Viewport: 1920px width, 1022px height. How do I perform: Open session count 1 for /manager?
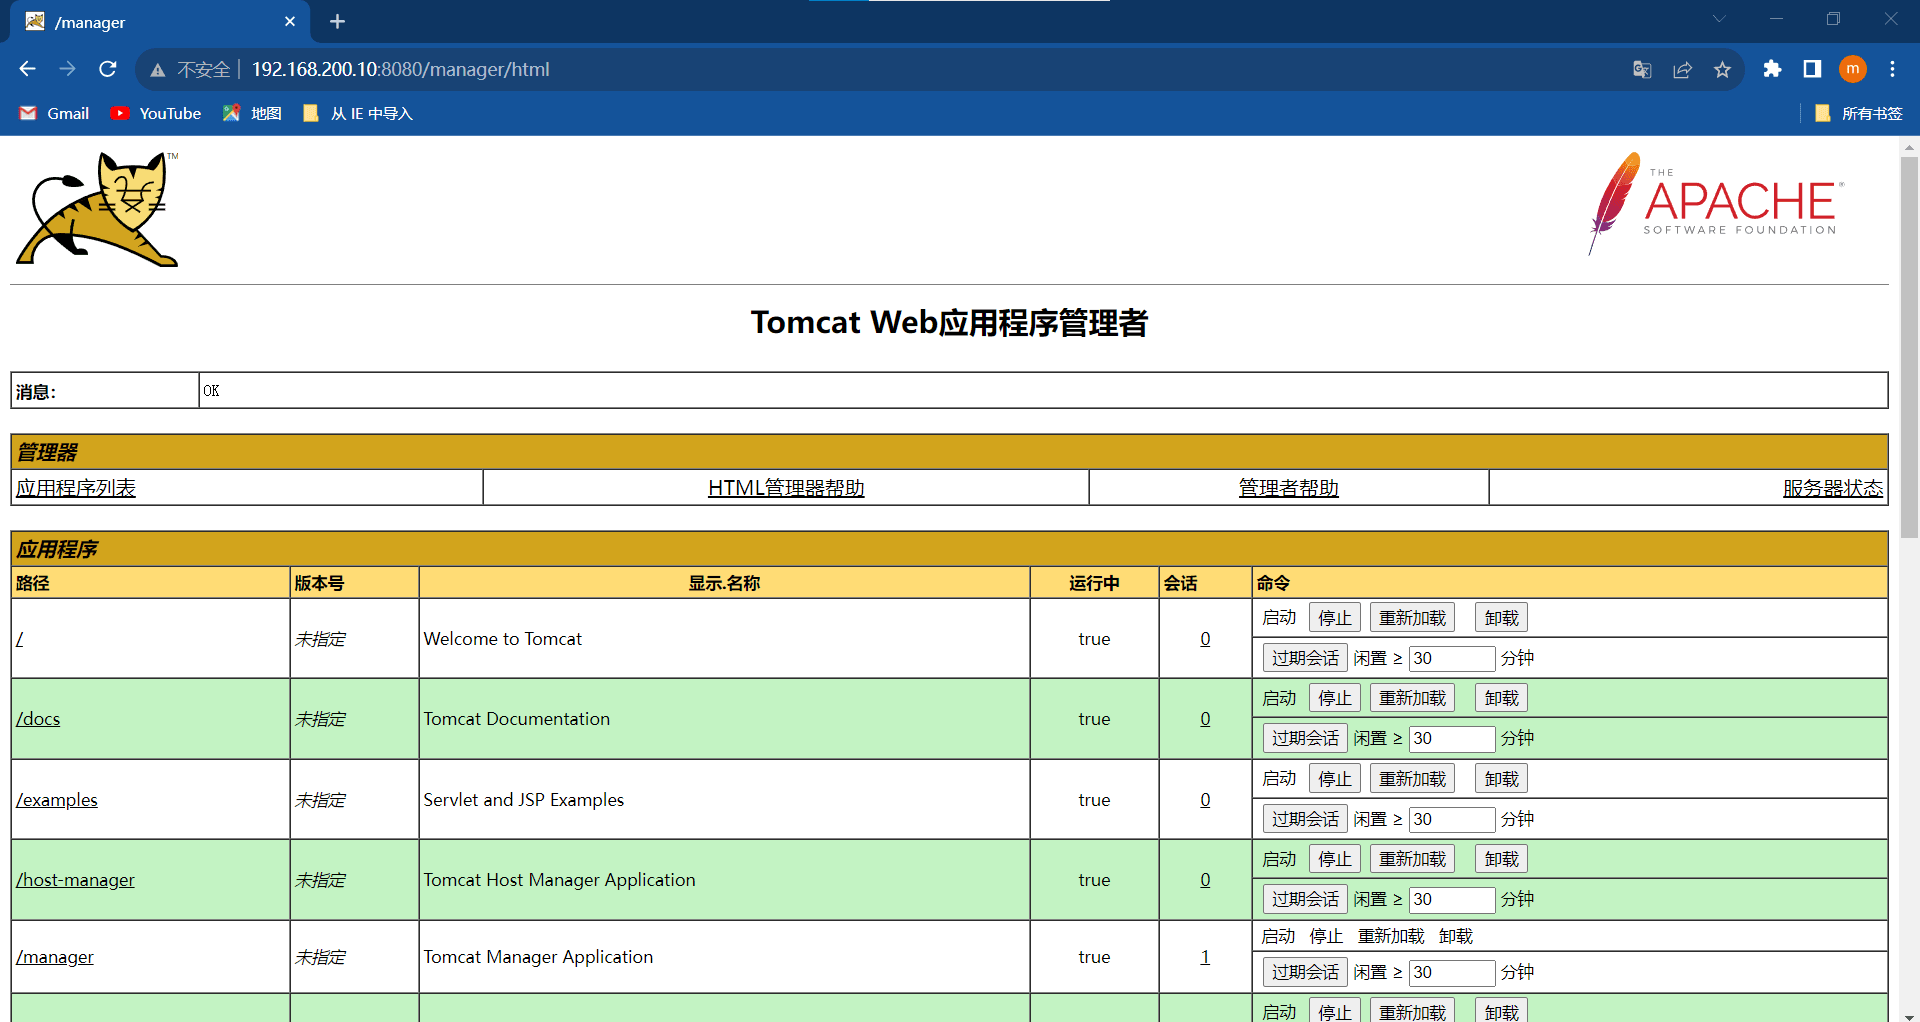click(x=1205, y=957)
